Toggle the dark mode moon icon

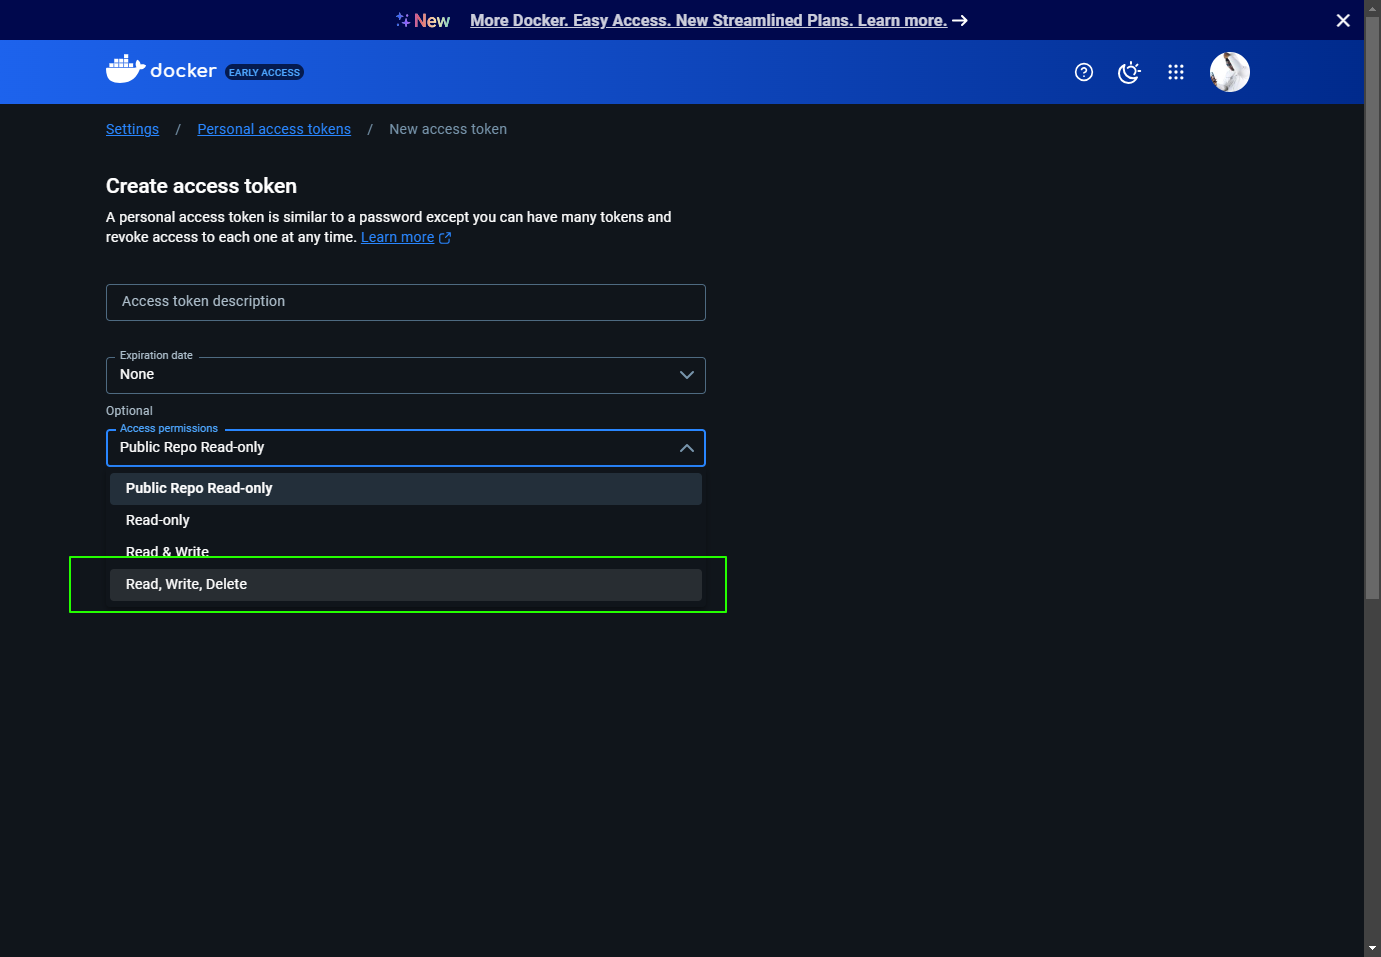coord(1129,72)
